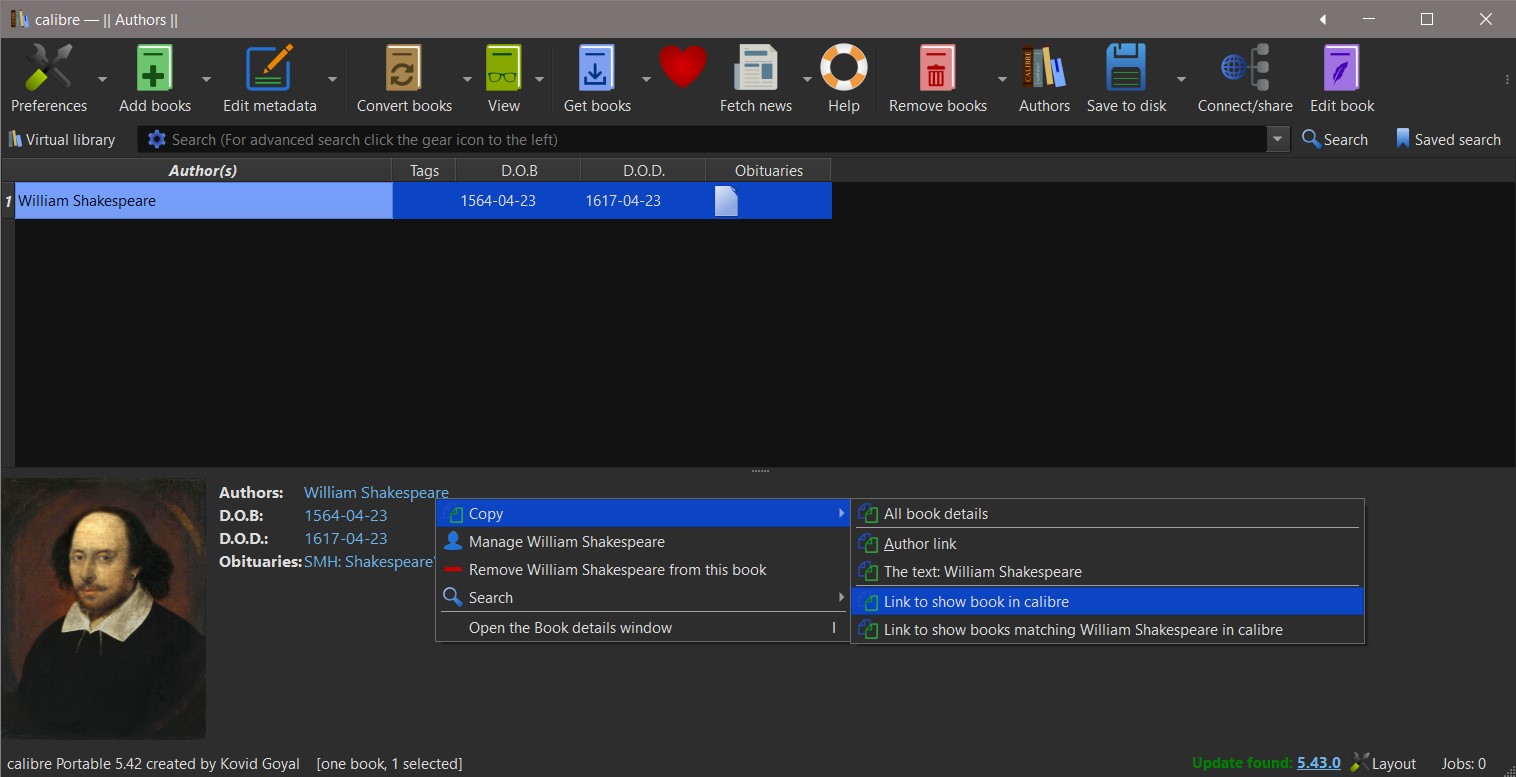Copy The text: William Shakespeare
The width and height of the screenshot is (1516, 777).
1108,572
